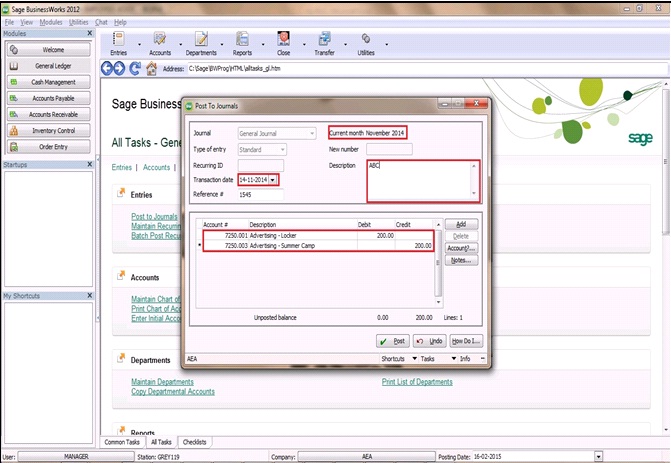Open the Utilities menu
This screenshot has width=671, height=463.
(78, 22)
